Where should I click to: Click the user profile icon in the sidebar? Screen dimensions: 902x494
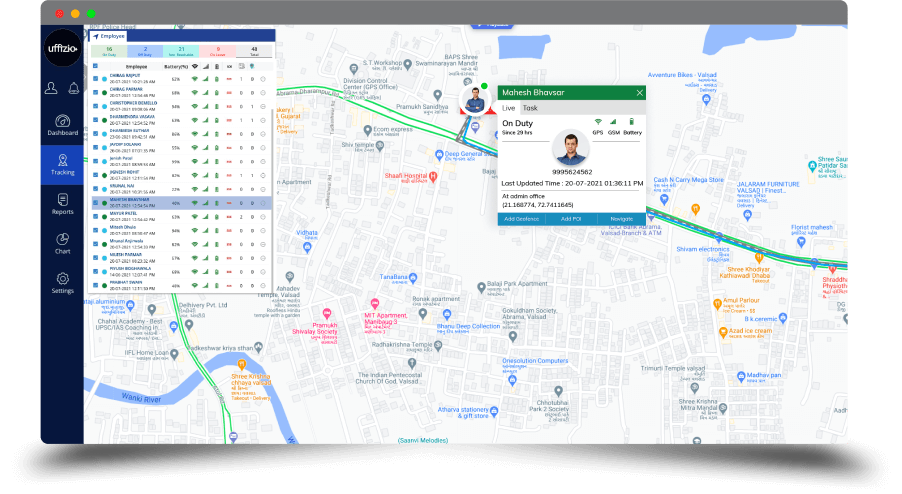point(51,88)
